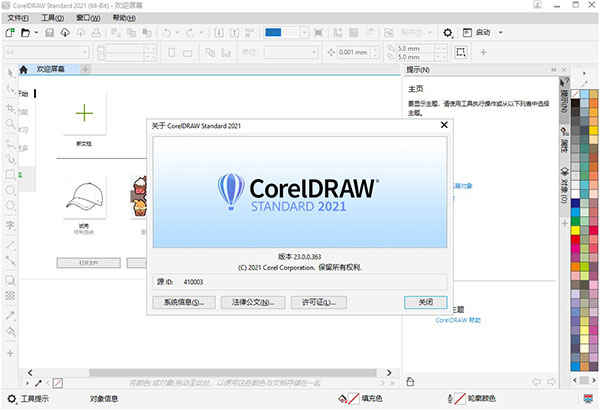Click the Import icon

[x=219, y=33]
